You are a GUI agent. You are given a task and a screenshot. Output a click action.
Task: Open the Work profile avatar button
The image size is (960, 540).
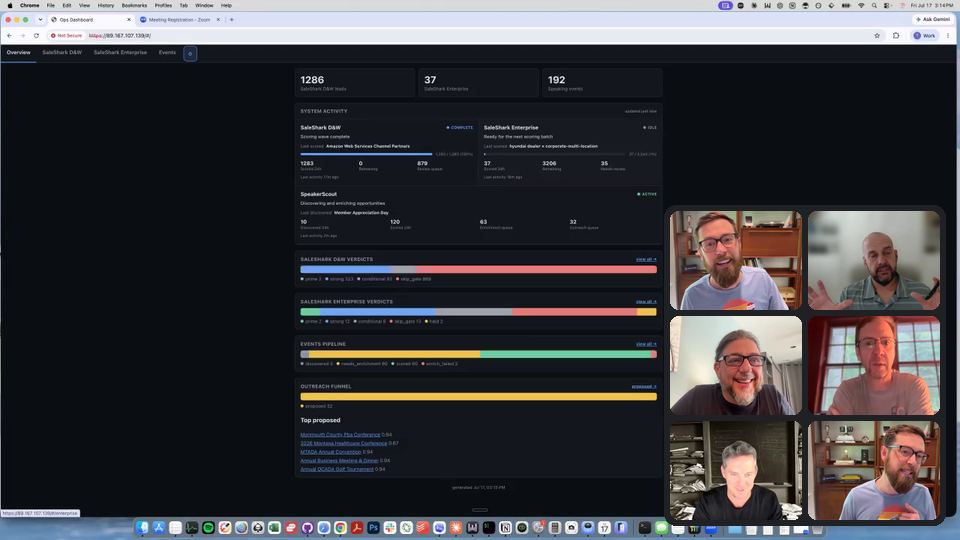pos(924,36)
